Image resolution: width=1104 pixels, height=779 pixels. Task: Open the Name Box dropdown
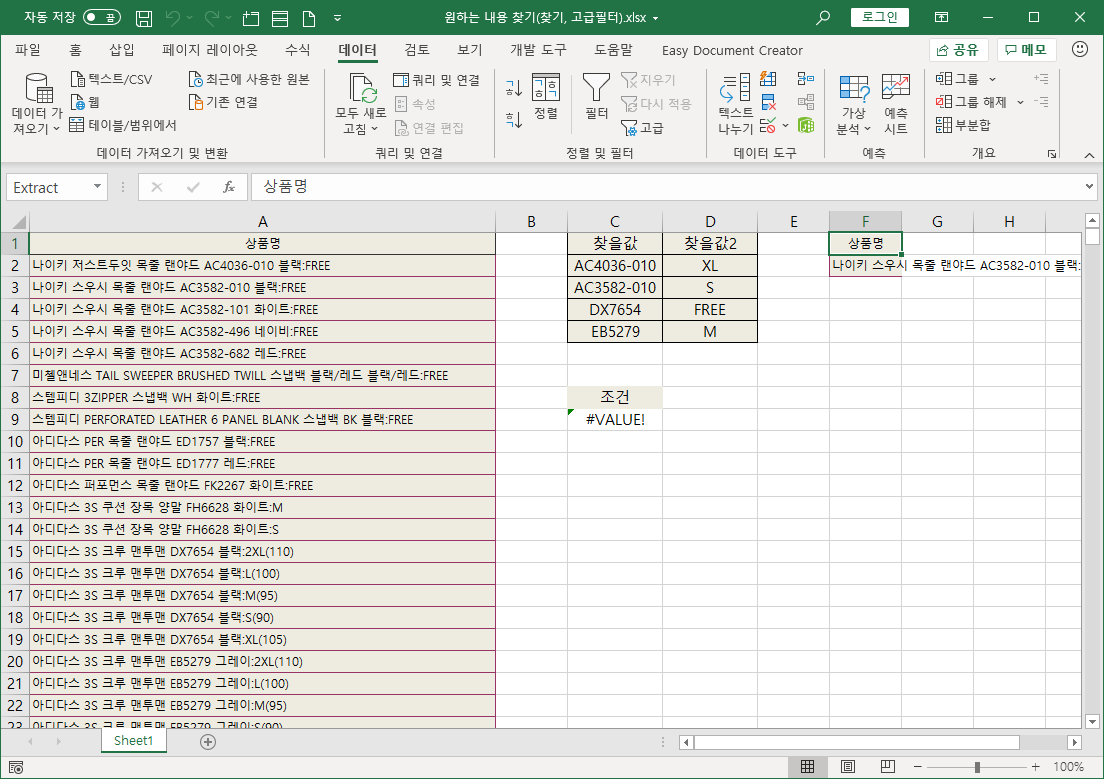(97, 187)
